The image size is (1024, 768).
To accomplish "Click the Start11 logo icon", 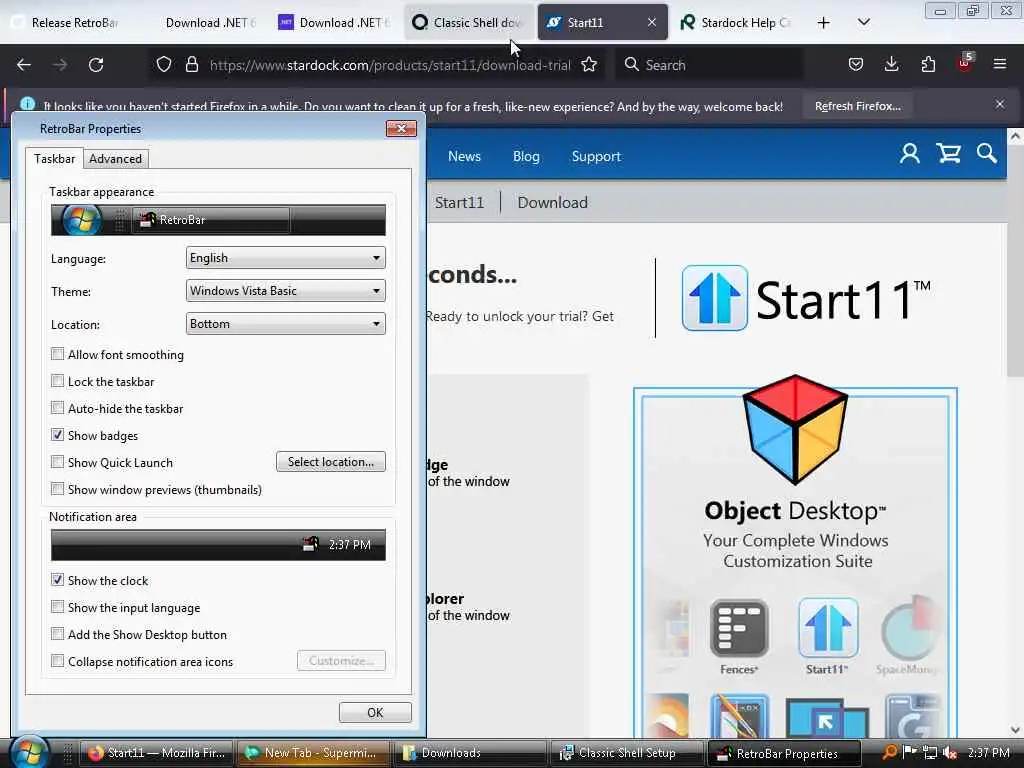I will pyautogui.click(x=714, y=298).
